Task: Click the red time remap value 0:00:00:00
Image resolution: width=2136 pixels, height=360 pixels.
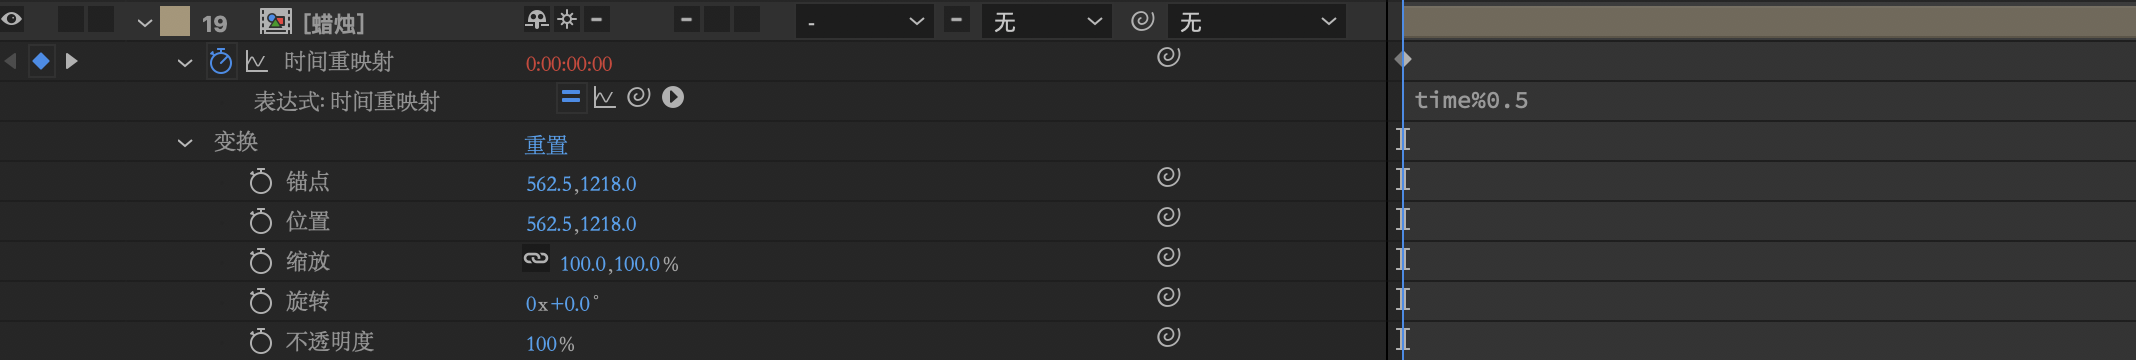Action: point(569,64)
